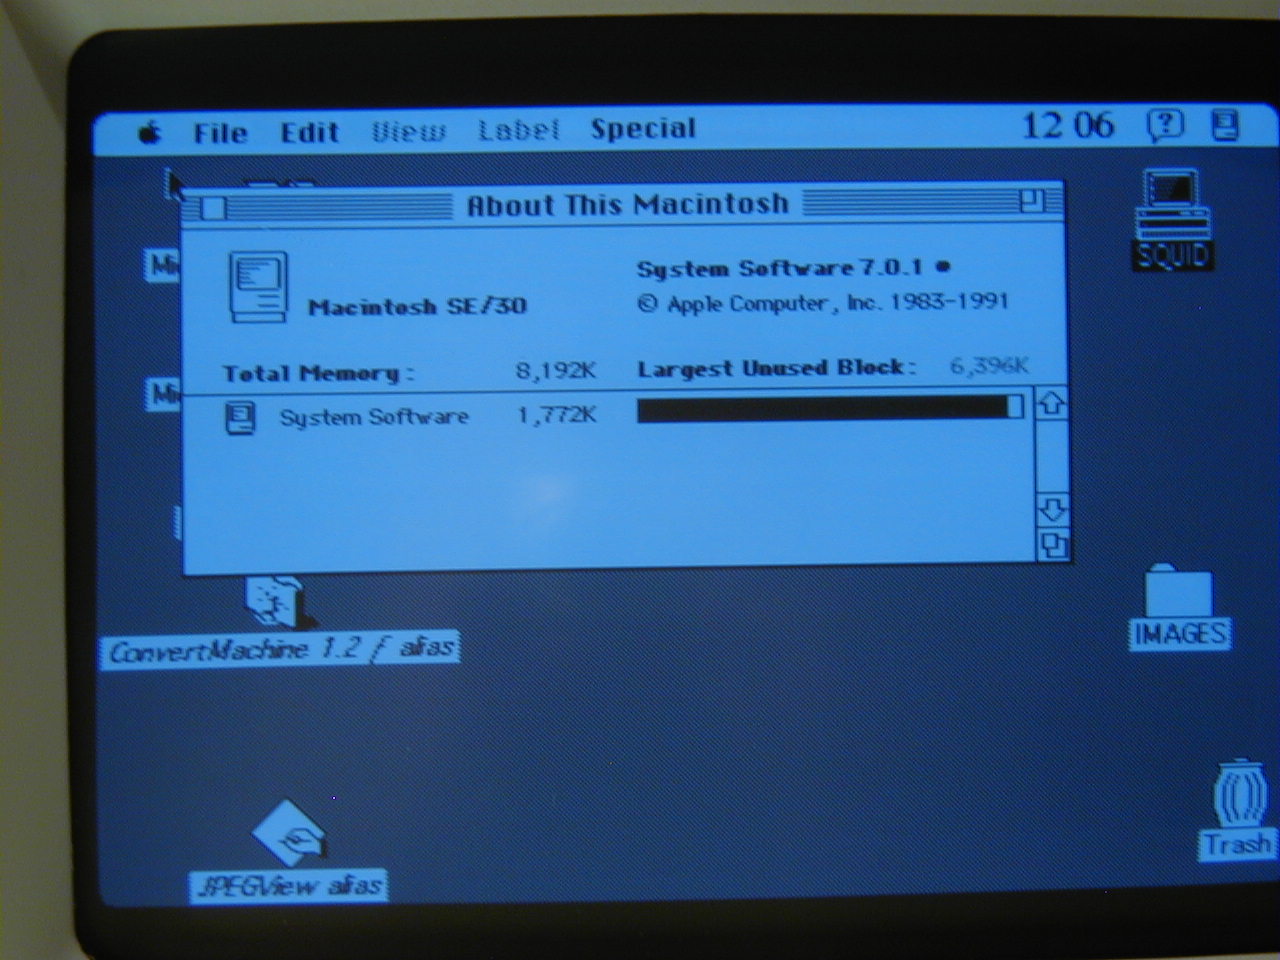Click the menu bar clock showing 12 06
Viewport: 1280px width, 960px height.
pyautogui.click(x=1068, y=125)
